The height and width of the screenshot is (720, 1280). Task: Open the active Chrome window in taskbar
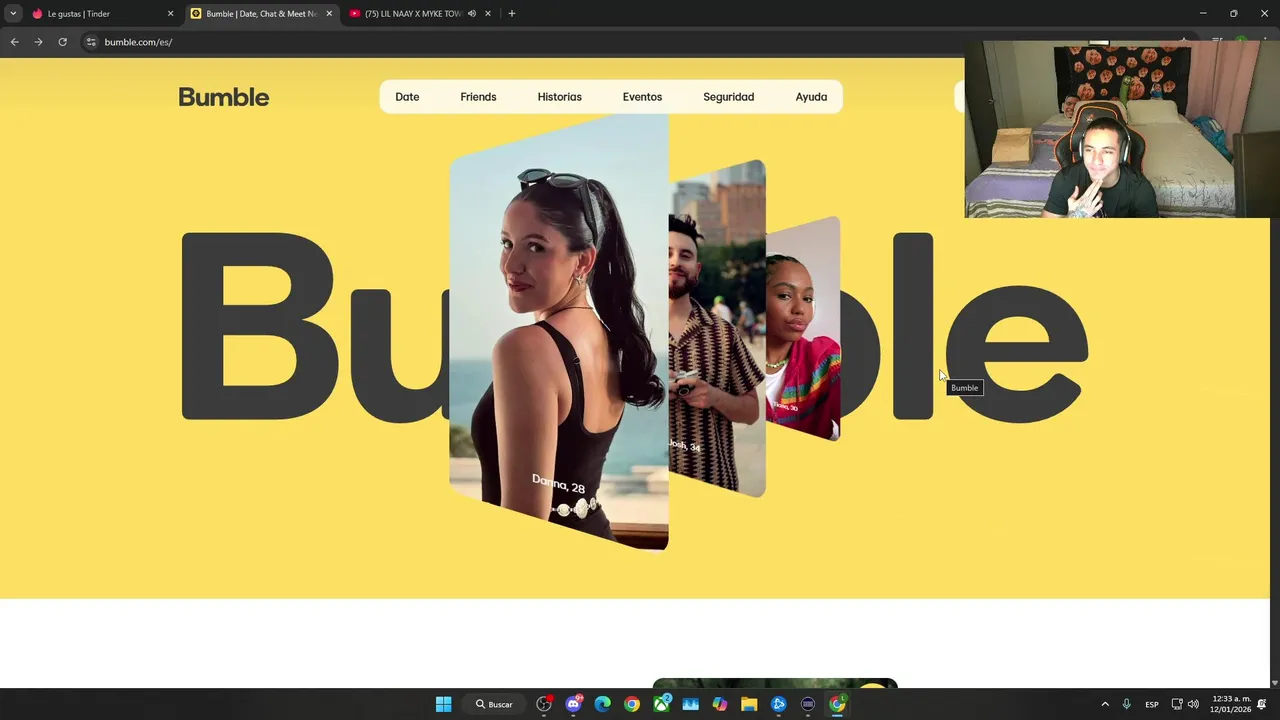[837, 704]
